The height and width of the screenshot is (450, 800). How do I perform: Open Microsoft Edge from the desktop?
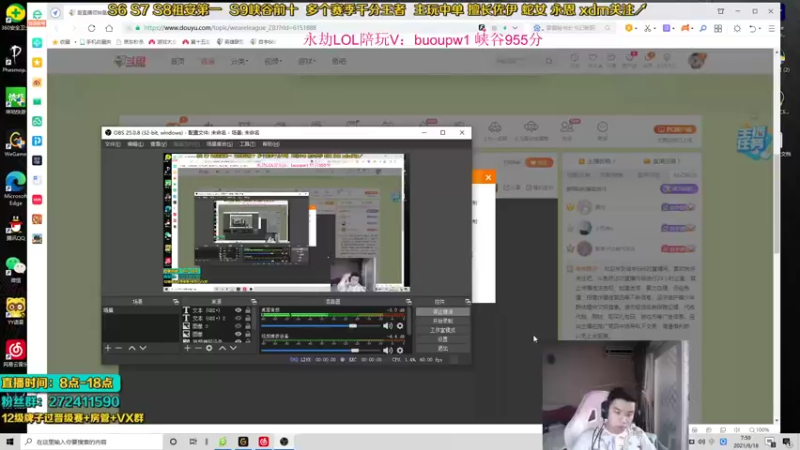(x=15, y=188)
